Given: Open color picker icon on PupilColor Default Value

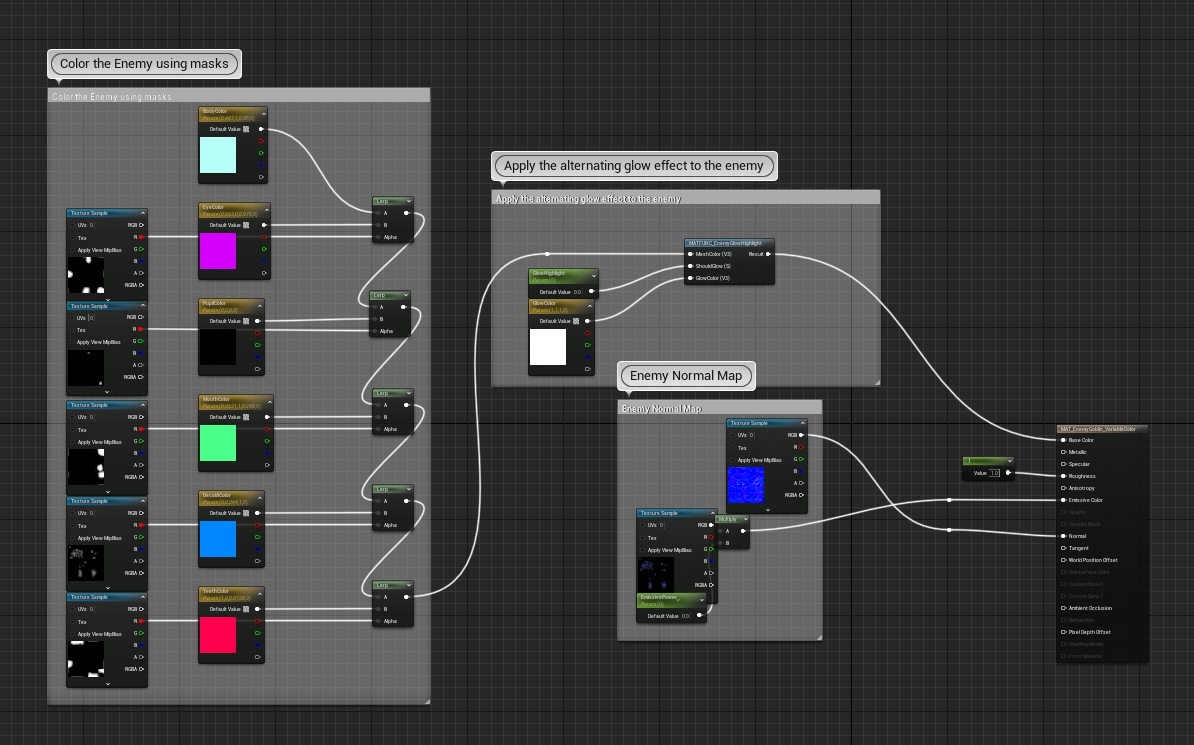Looking at the screenshot, I should (246, 321).
